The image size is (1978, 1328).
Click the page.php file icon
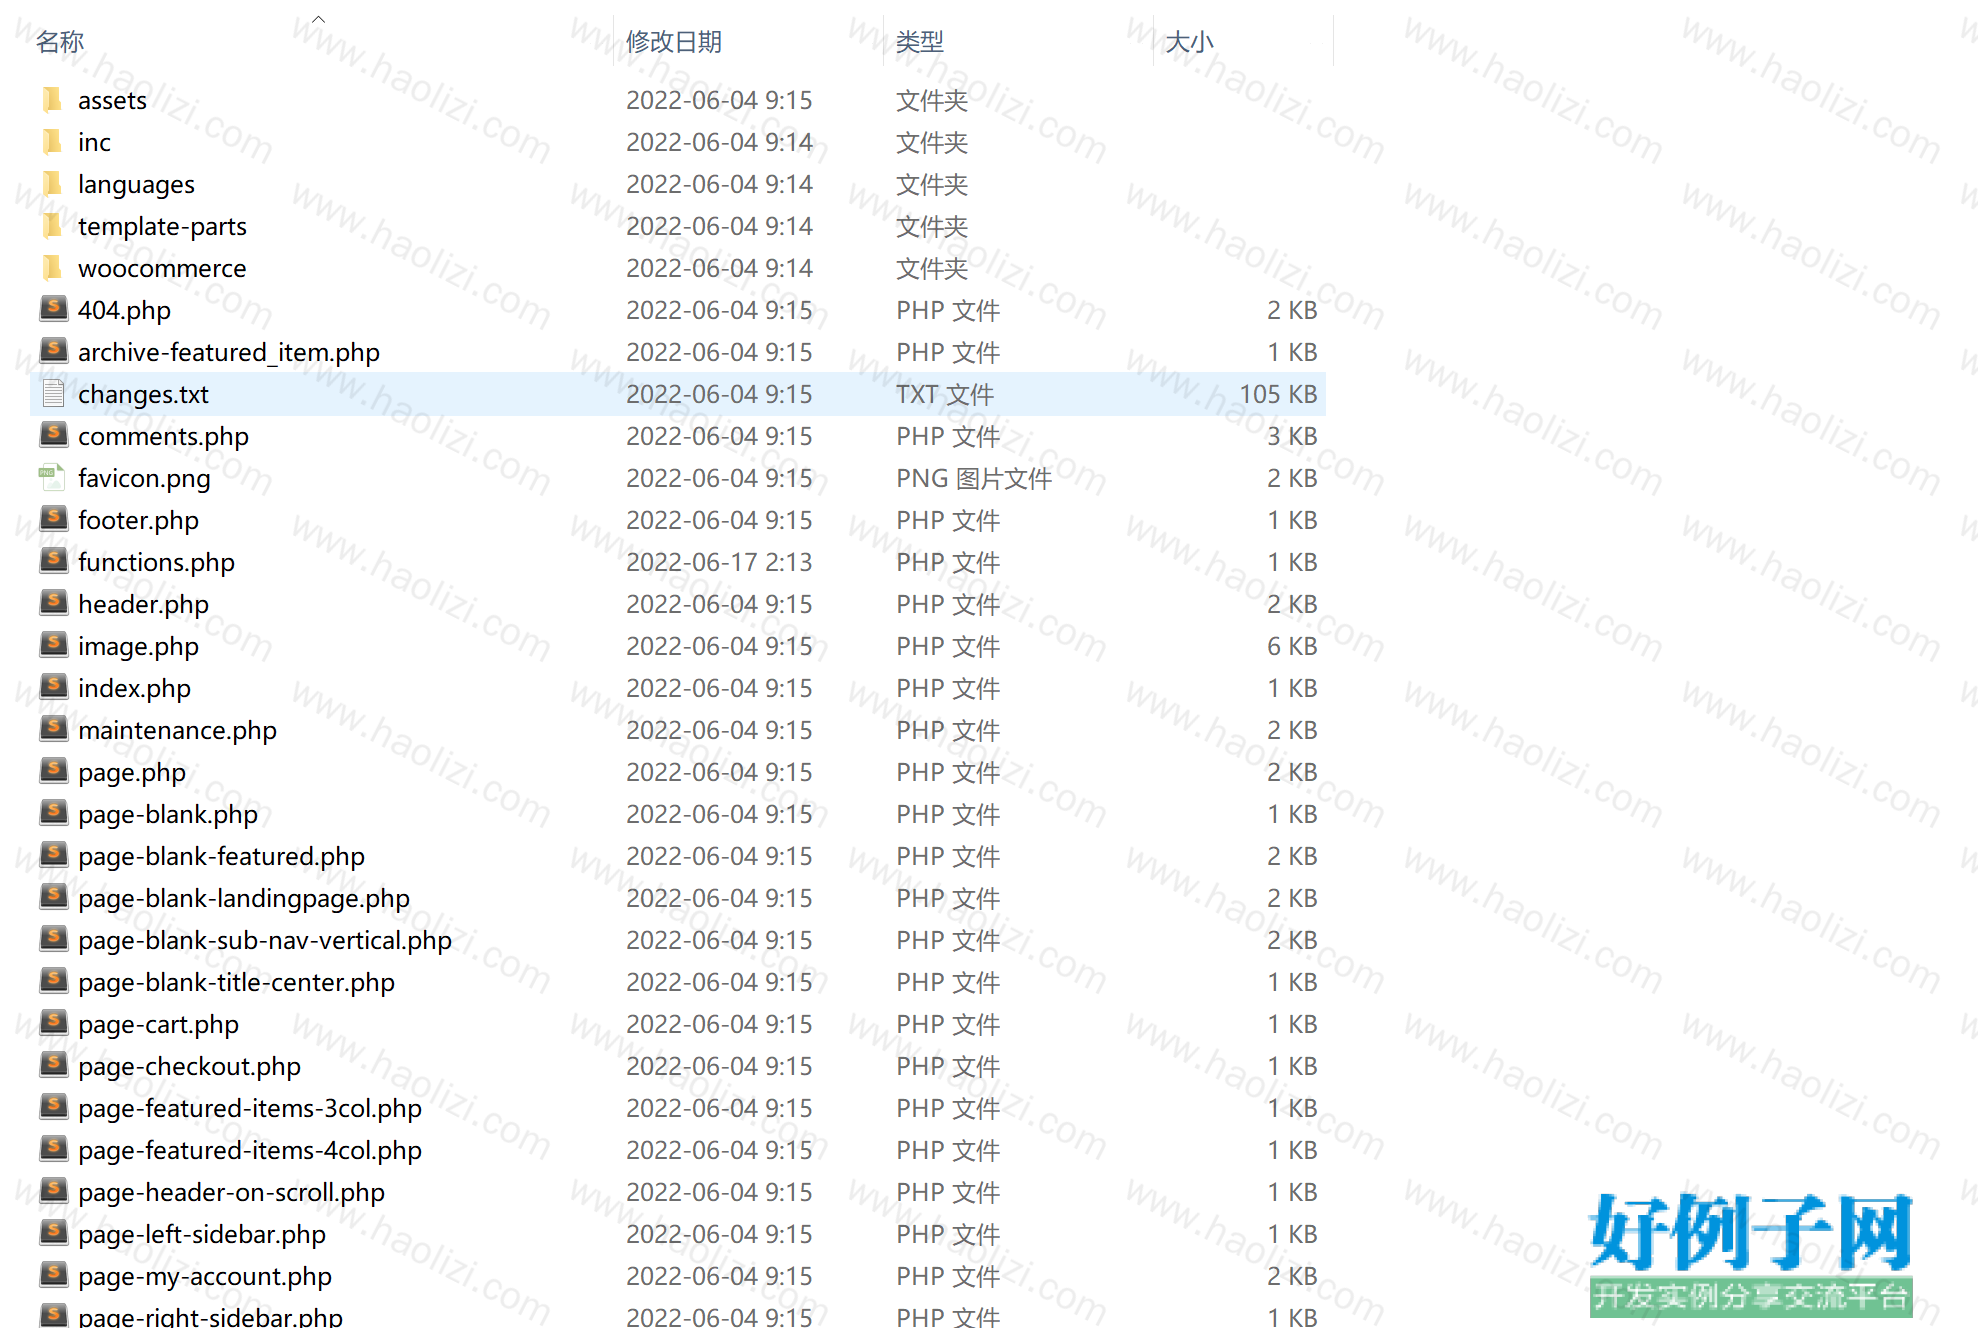pyautogui.click(x=53, y=771)
